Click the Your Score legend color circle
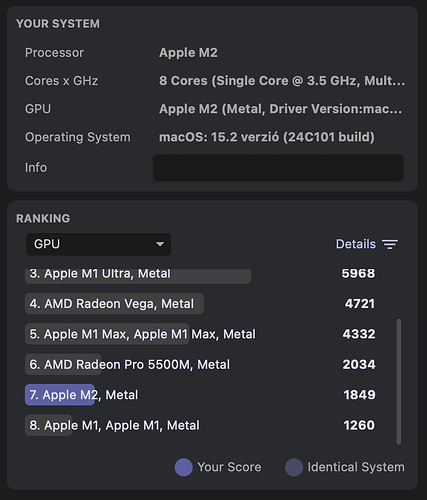The width and height of the screenshot is (427, 500). coord(184,467)
